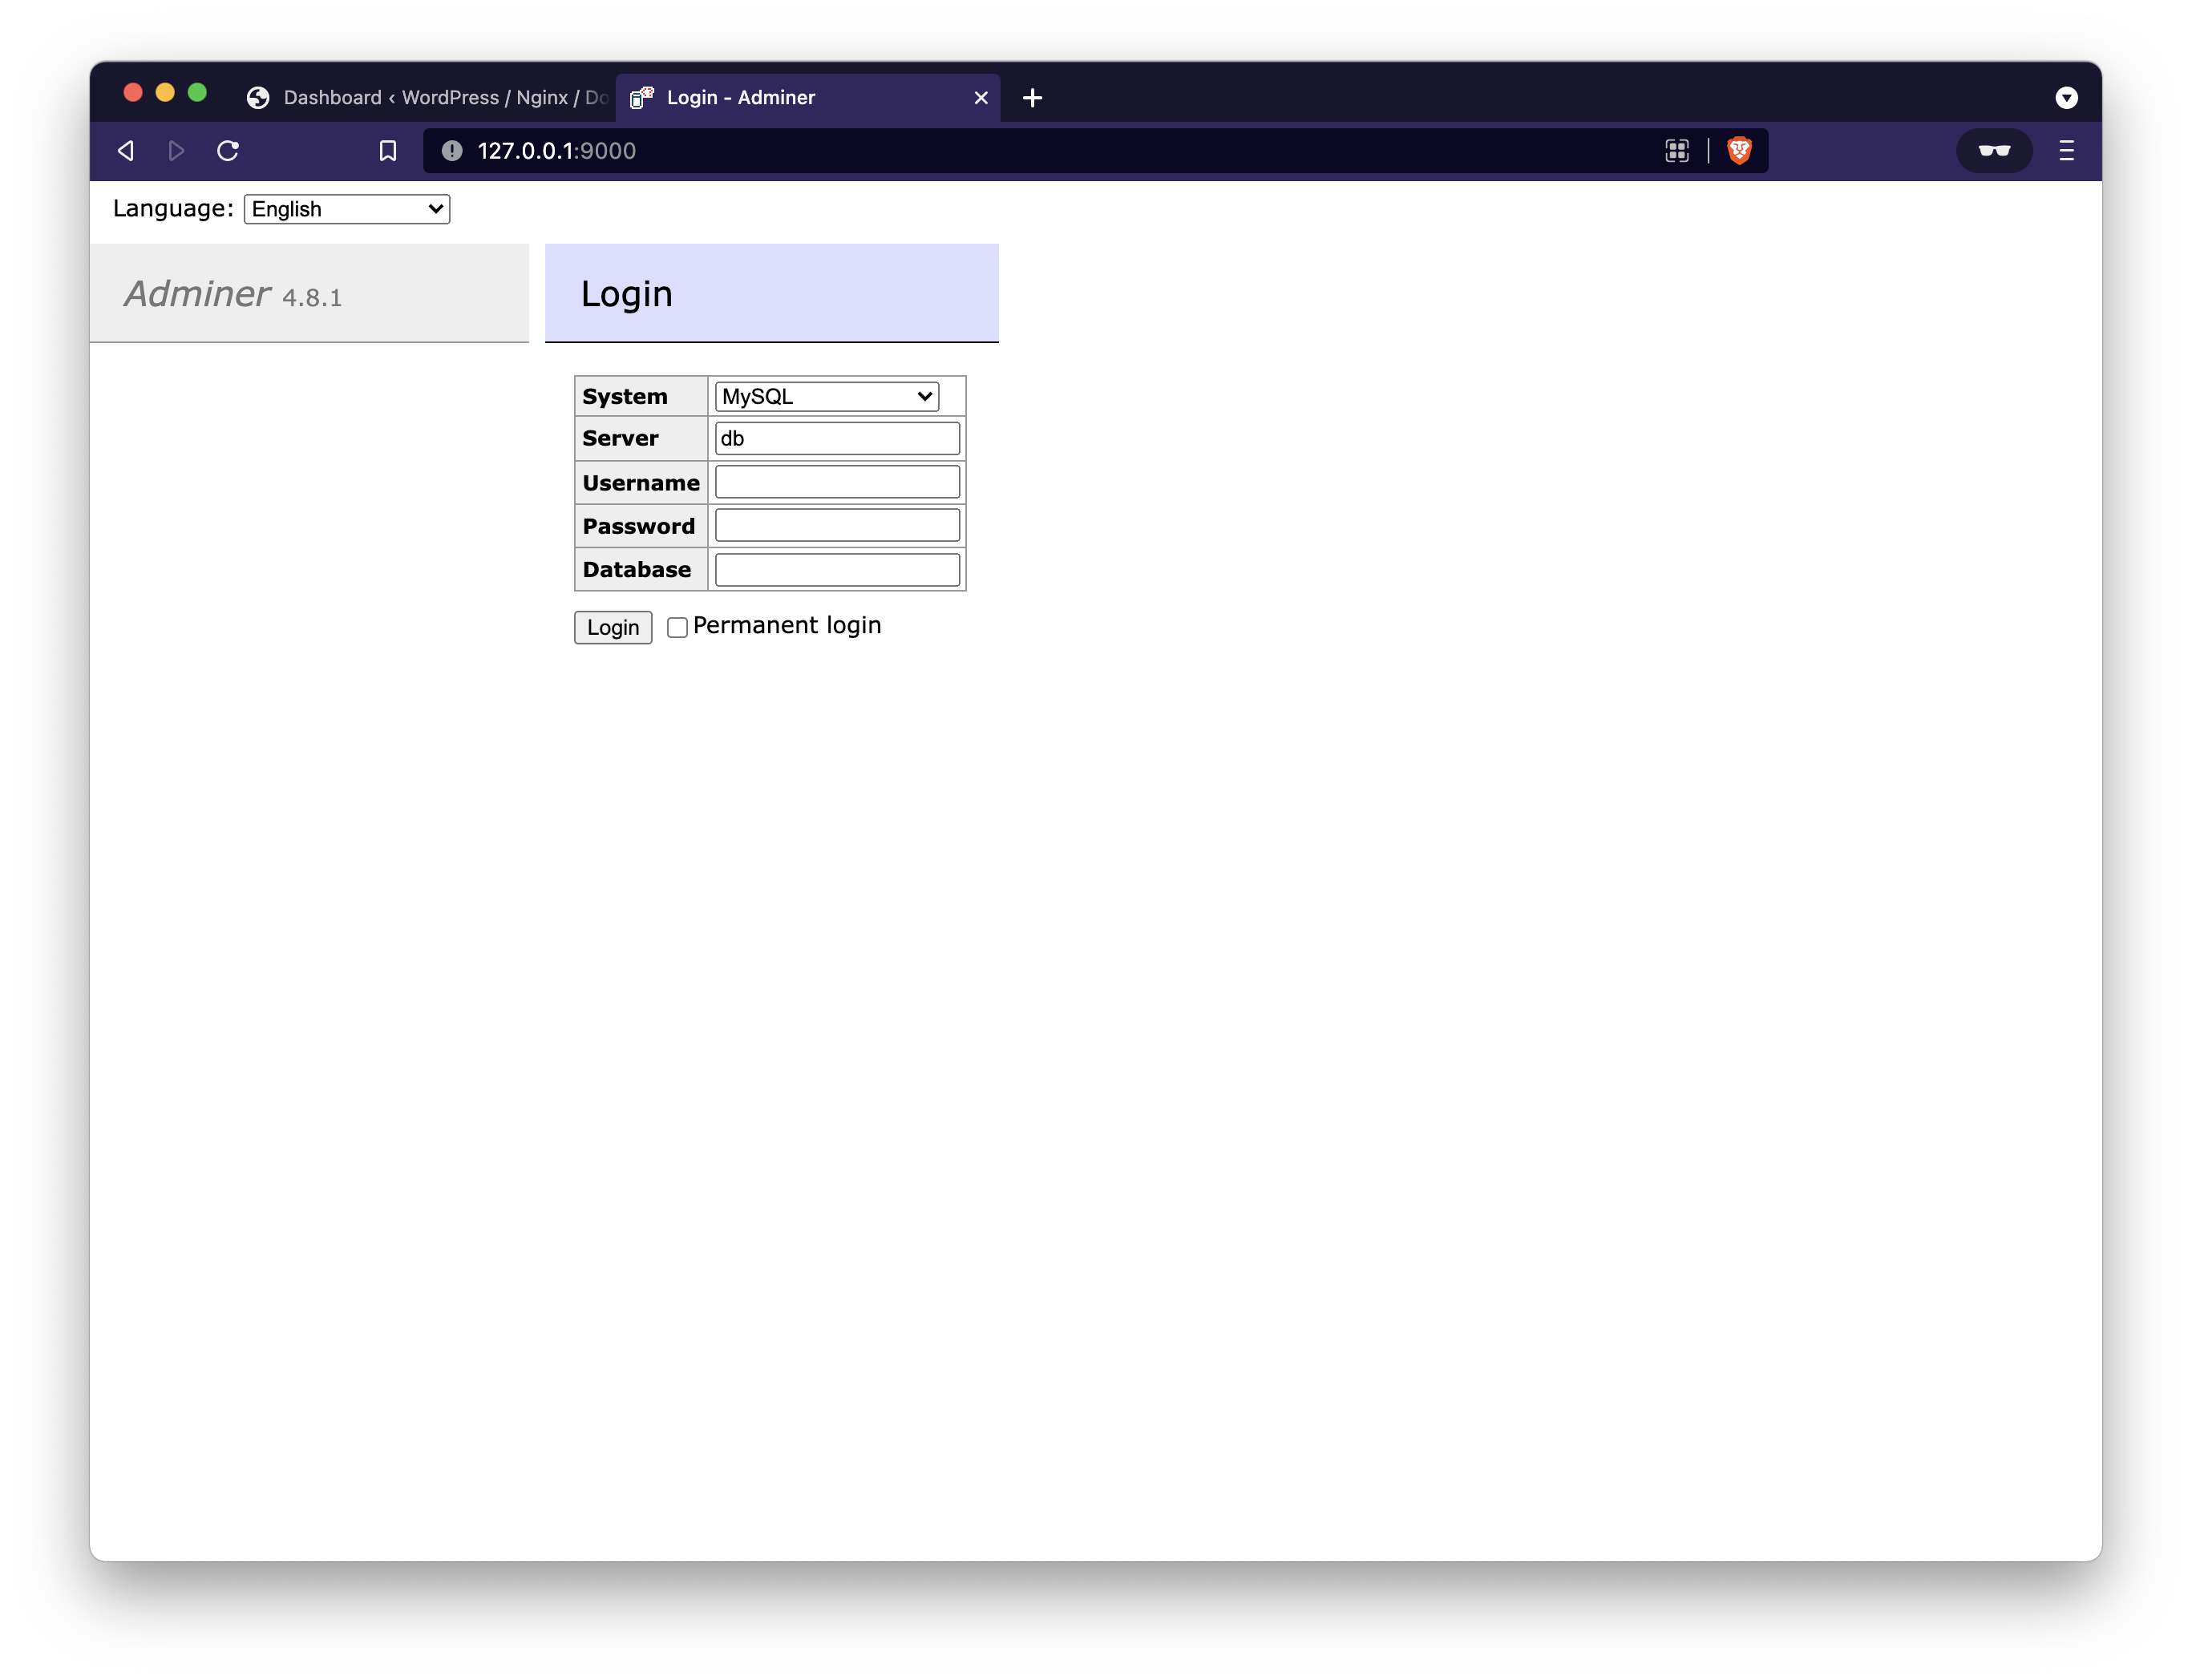Image resolution: width=2192 pixels, height=1680 pixels.
Task: Open the tab search dropdown arrow
Action: click(x=2066, y=98)
